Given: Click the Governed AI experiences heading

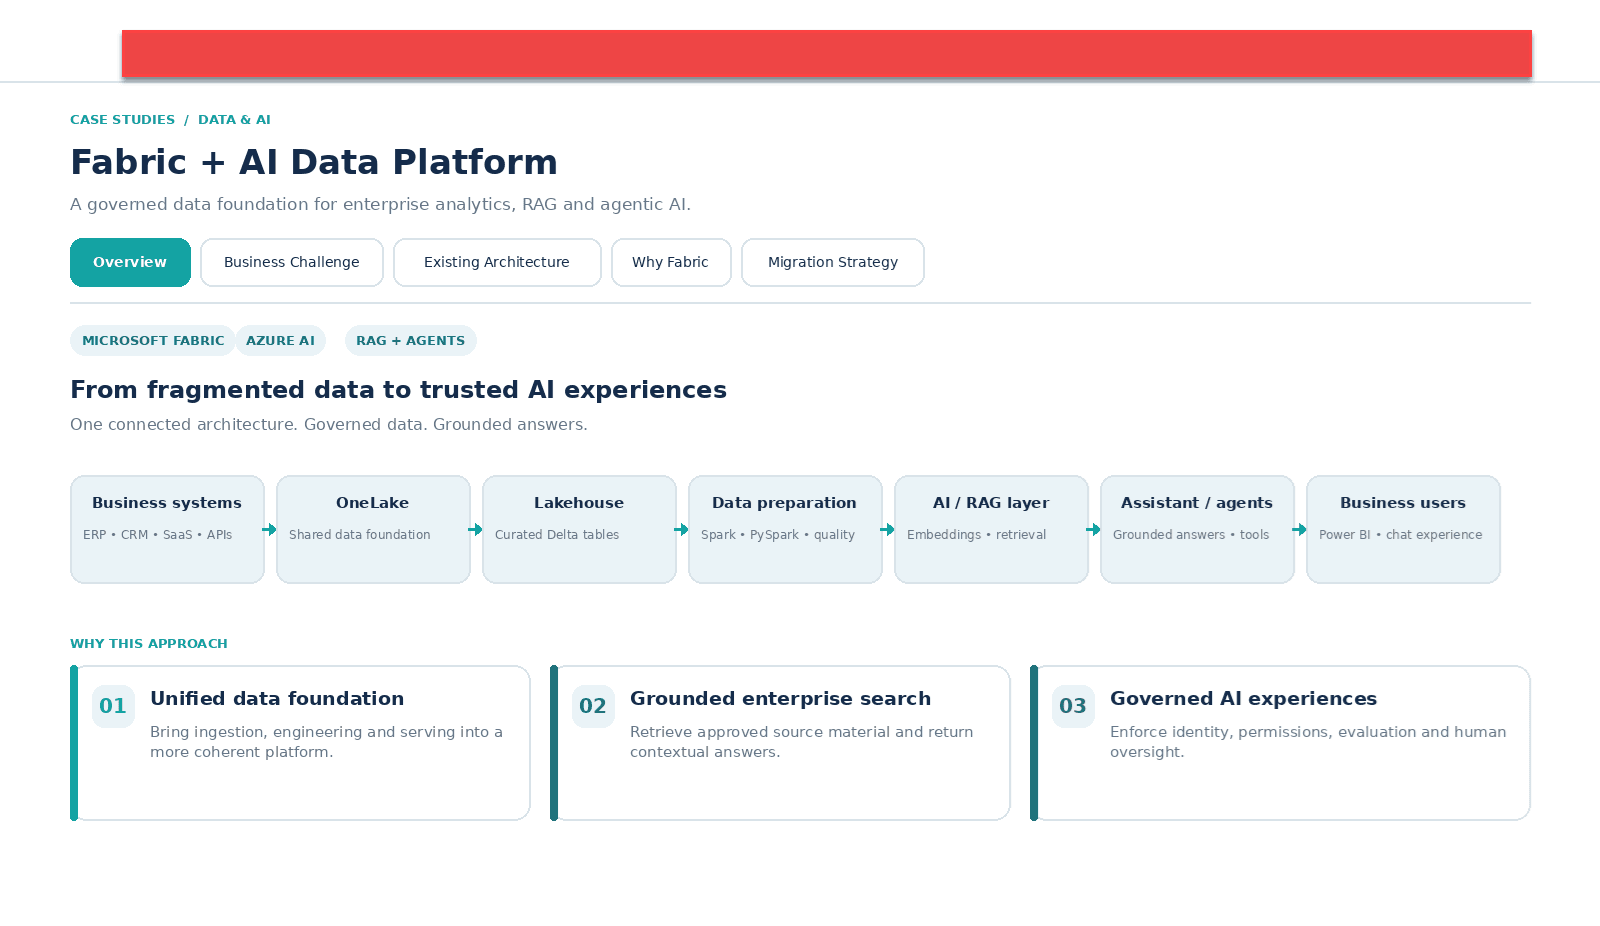Looking at the screenshot, I should click(x=1243, y=698).
